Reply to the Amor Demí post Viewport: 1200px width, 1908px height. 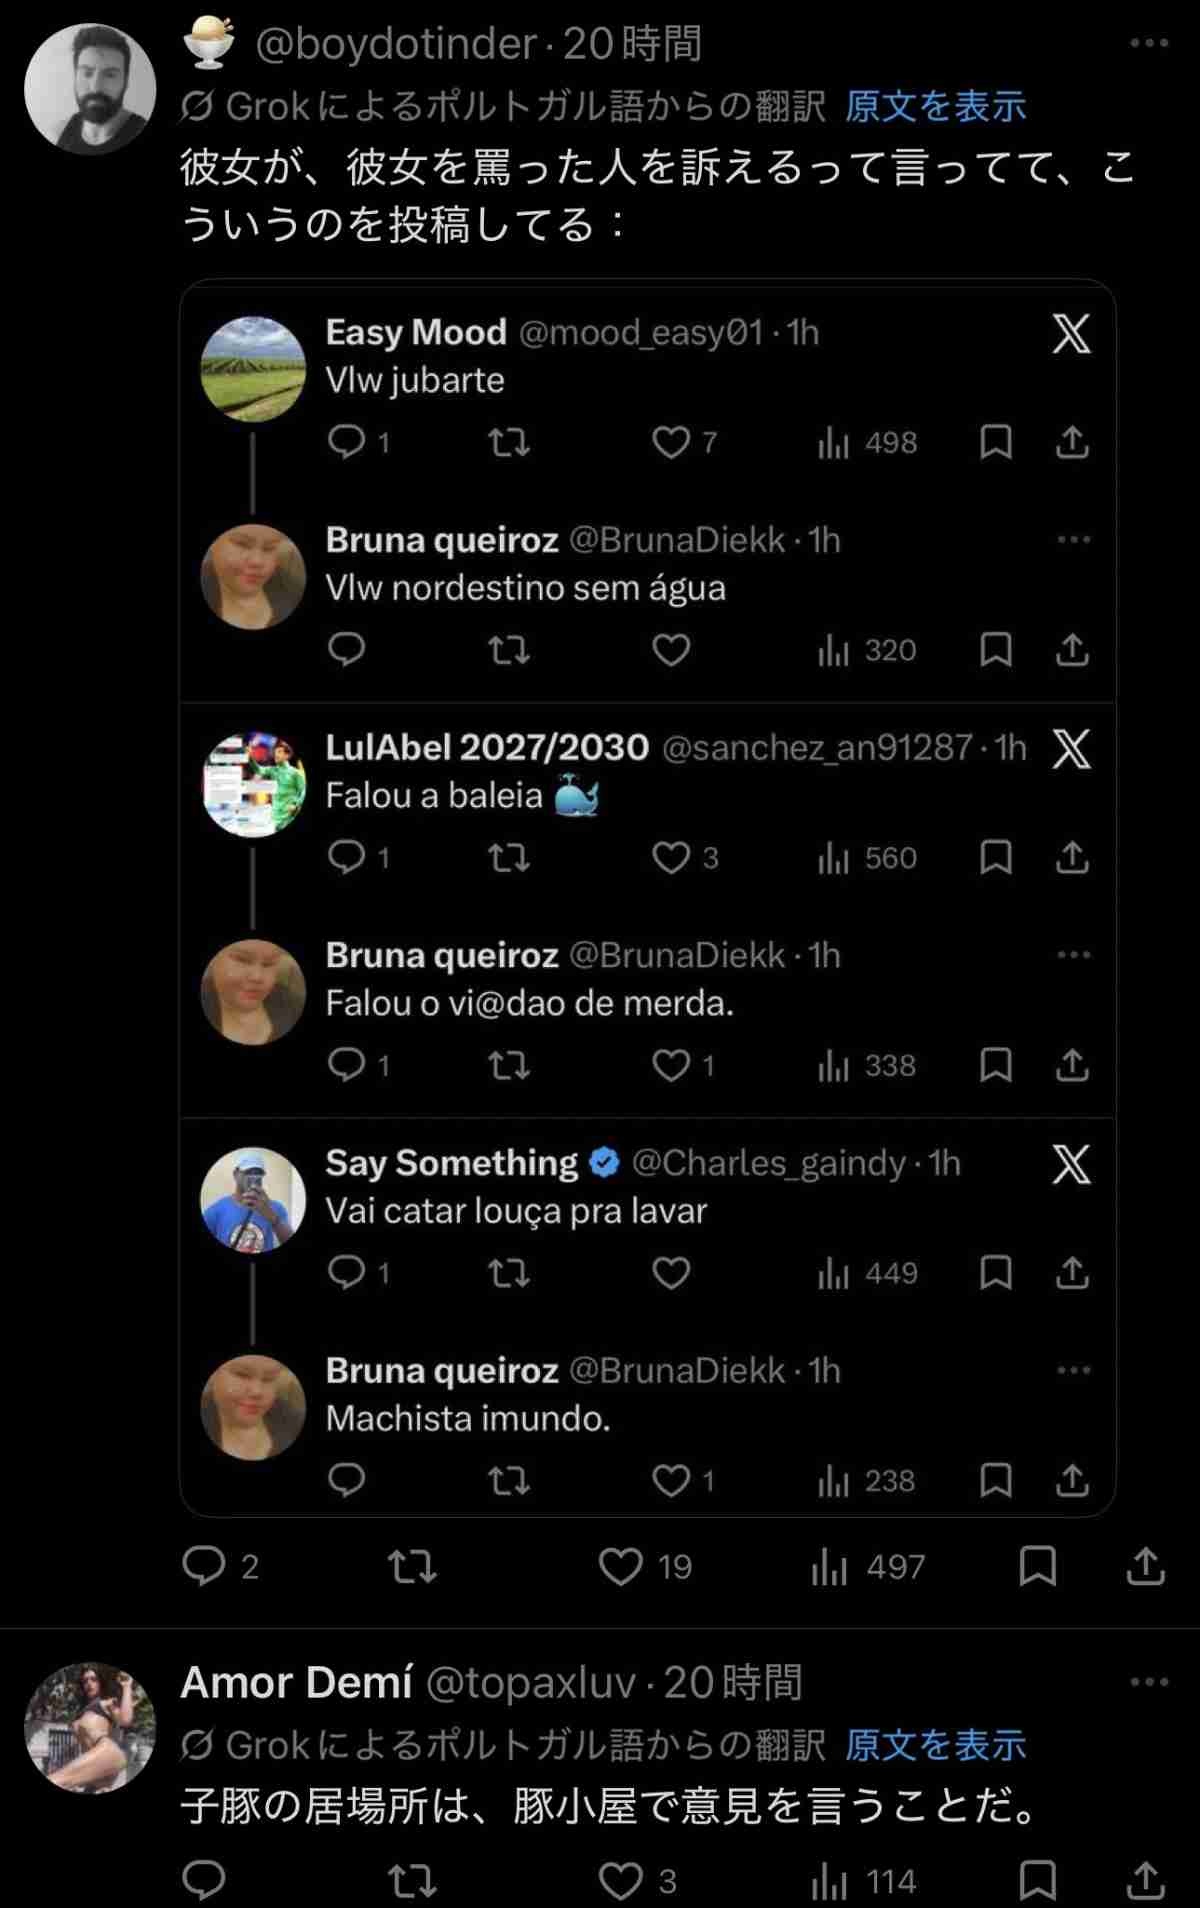coord(204,1881)
